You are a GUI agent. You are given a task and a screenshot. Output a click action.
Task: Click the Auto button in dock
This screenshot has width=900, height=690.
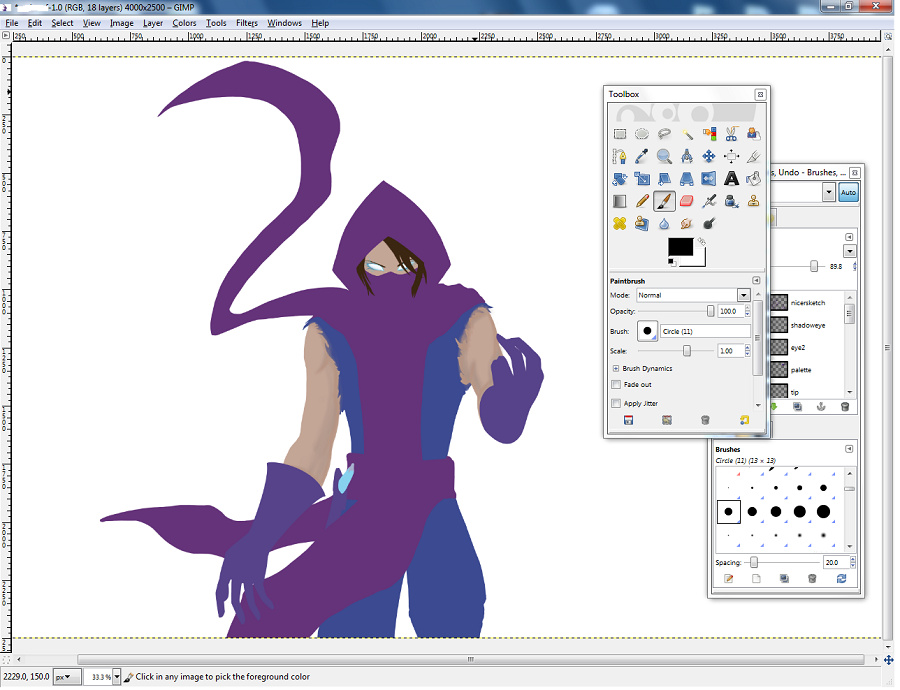click(848, 193)
